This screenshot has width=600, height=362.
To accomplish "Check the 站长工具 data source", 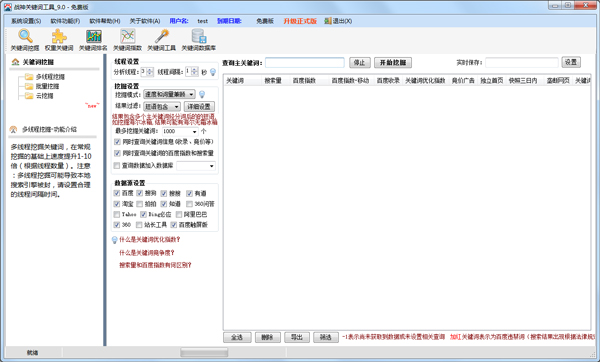I will [x=139, y=225].
